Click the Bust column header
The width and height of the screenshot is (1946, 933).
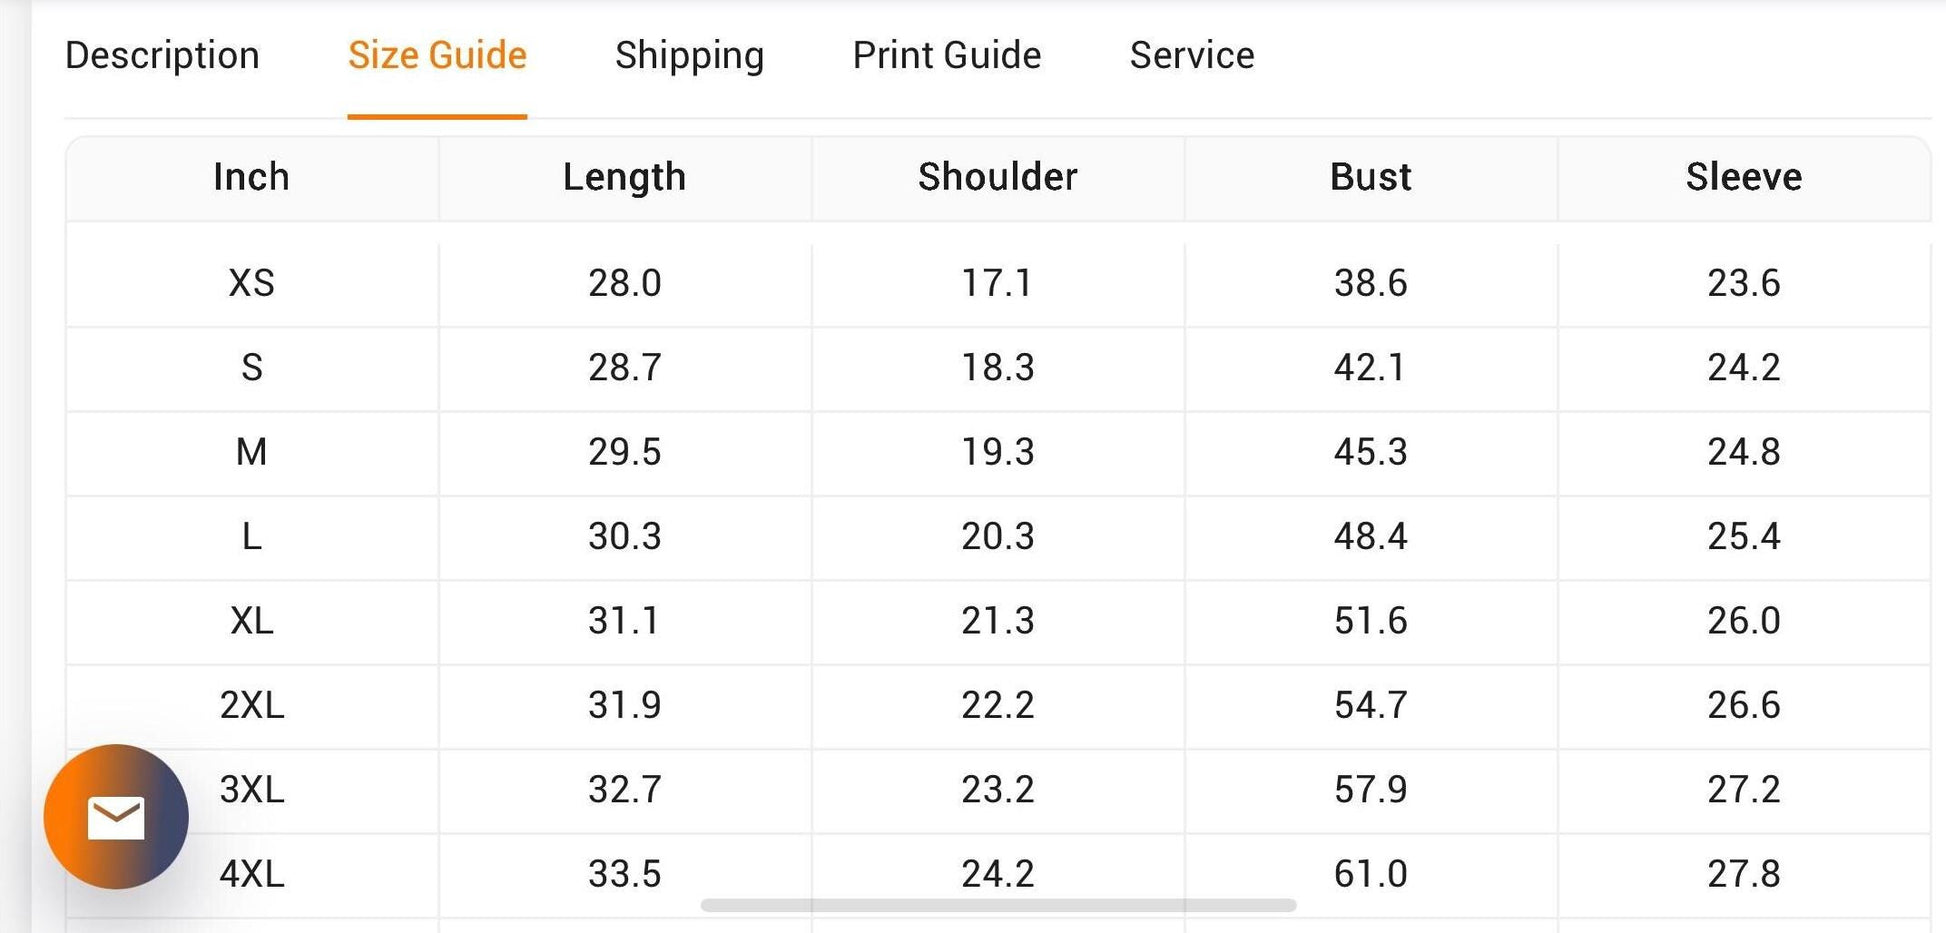tap(1370, 177)
